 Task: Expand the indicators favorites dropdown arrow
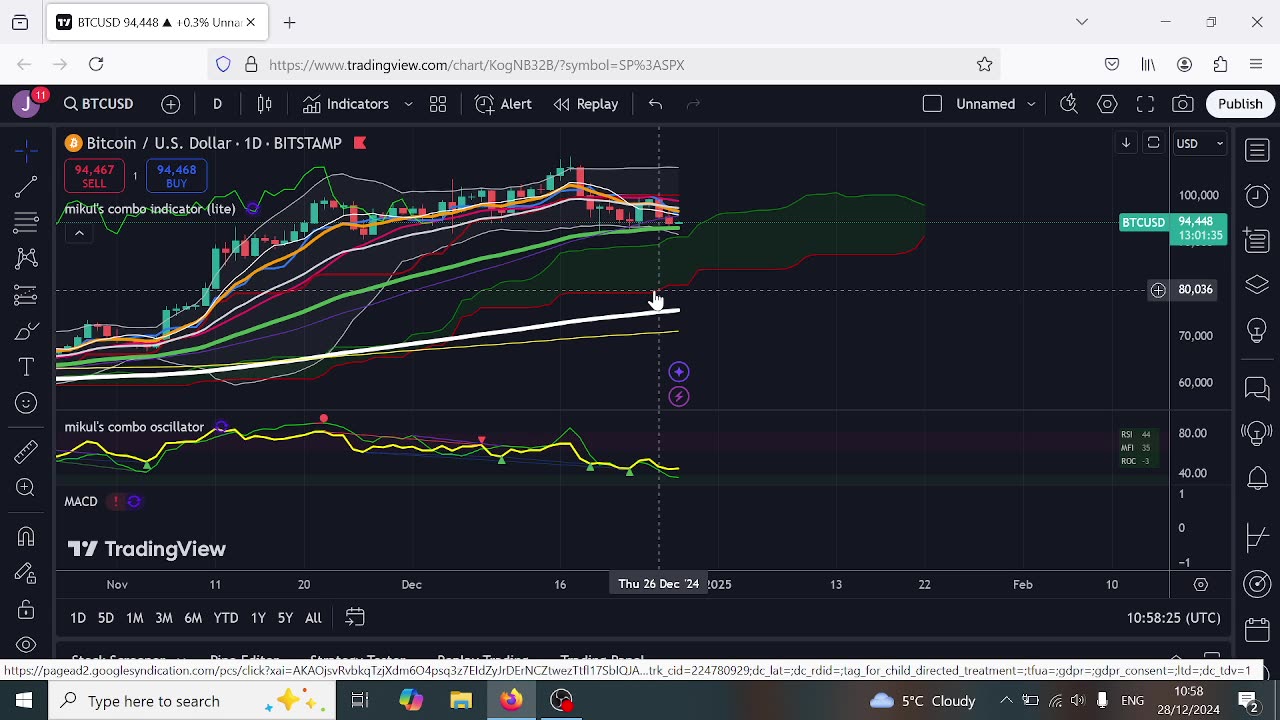click(x=408, y=104)
